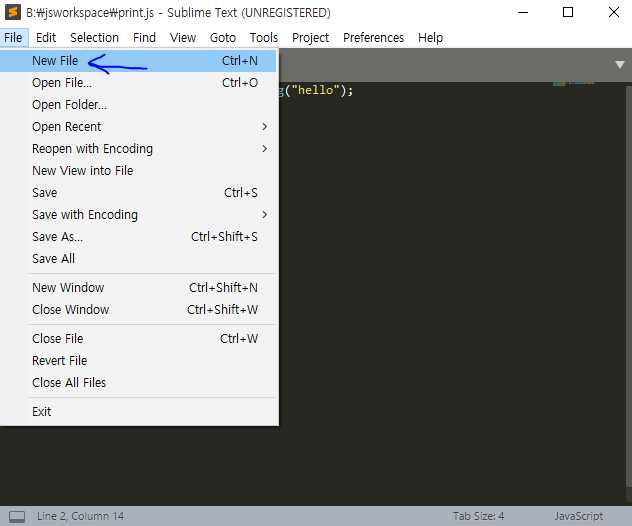Viewport: 632px width, 526px height.
Task: Change JavaScript syntax in status bar
Action: (x=579, y=516)
